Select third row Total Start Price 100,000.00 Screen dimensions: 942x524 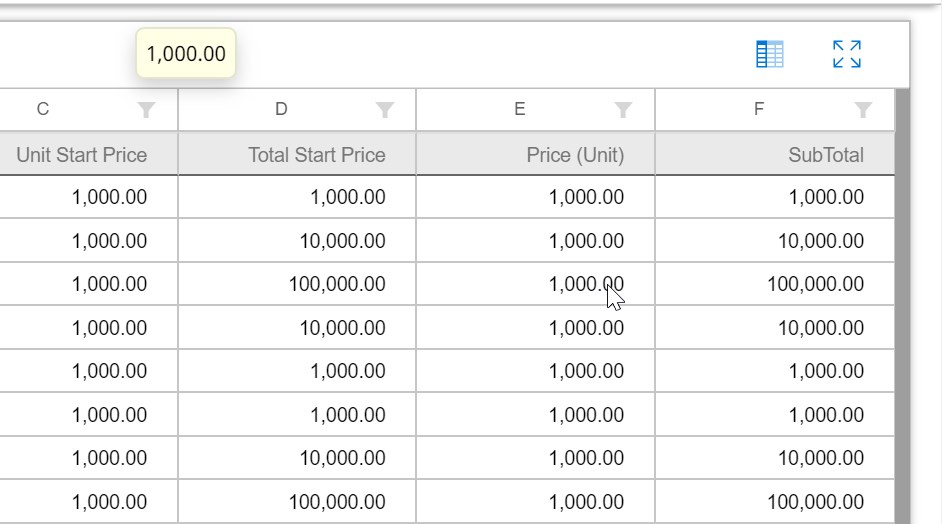337,285
